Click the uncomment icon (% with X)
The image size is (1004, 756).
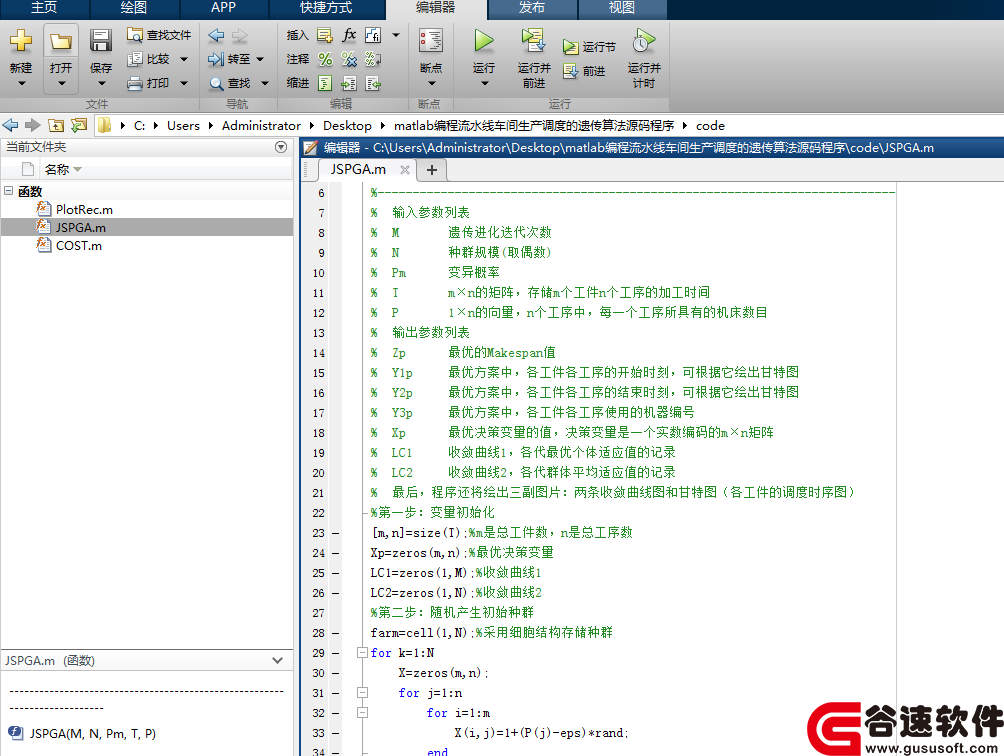click(349, 60)
